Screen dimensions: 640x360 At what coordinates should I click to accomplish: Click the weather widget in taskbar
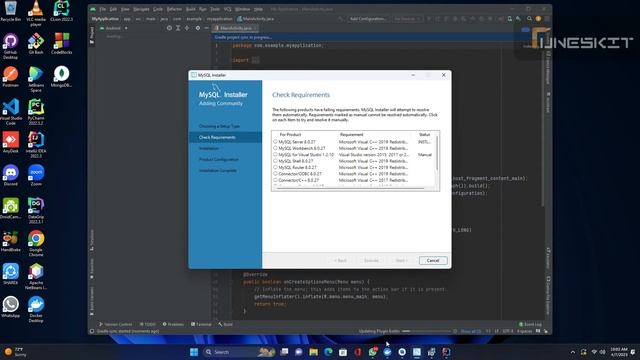tap(15, 352)
